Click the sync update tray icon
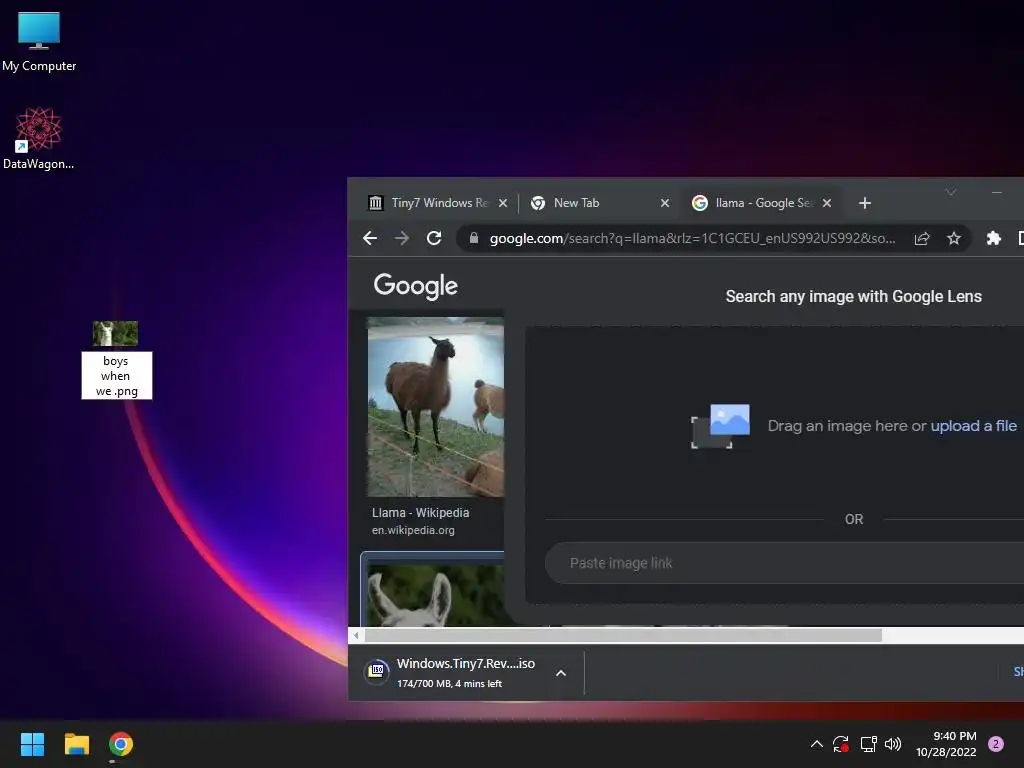The image size is (1024, 768). 840,744
